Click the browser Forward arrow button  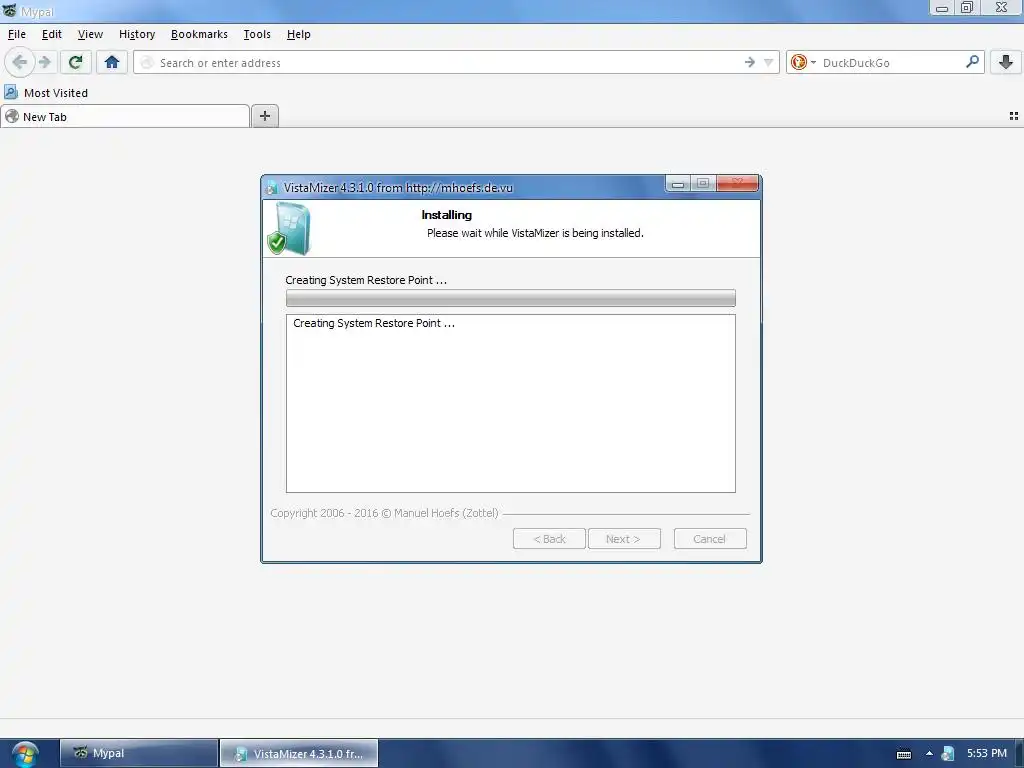(44, 63)
